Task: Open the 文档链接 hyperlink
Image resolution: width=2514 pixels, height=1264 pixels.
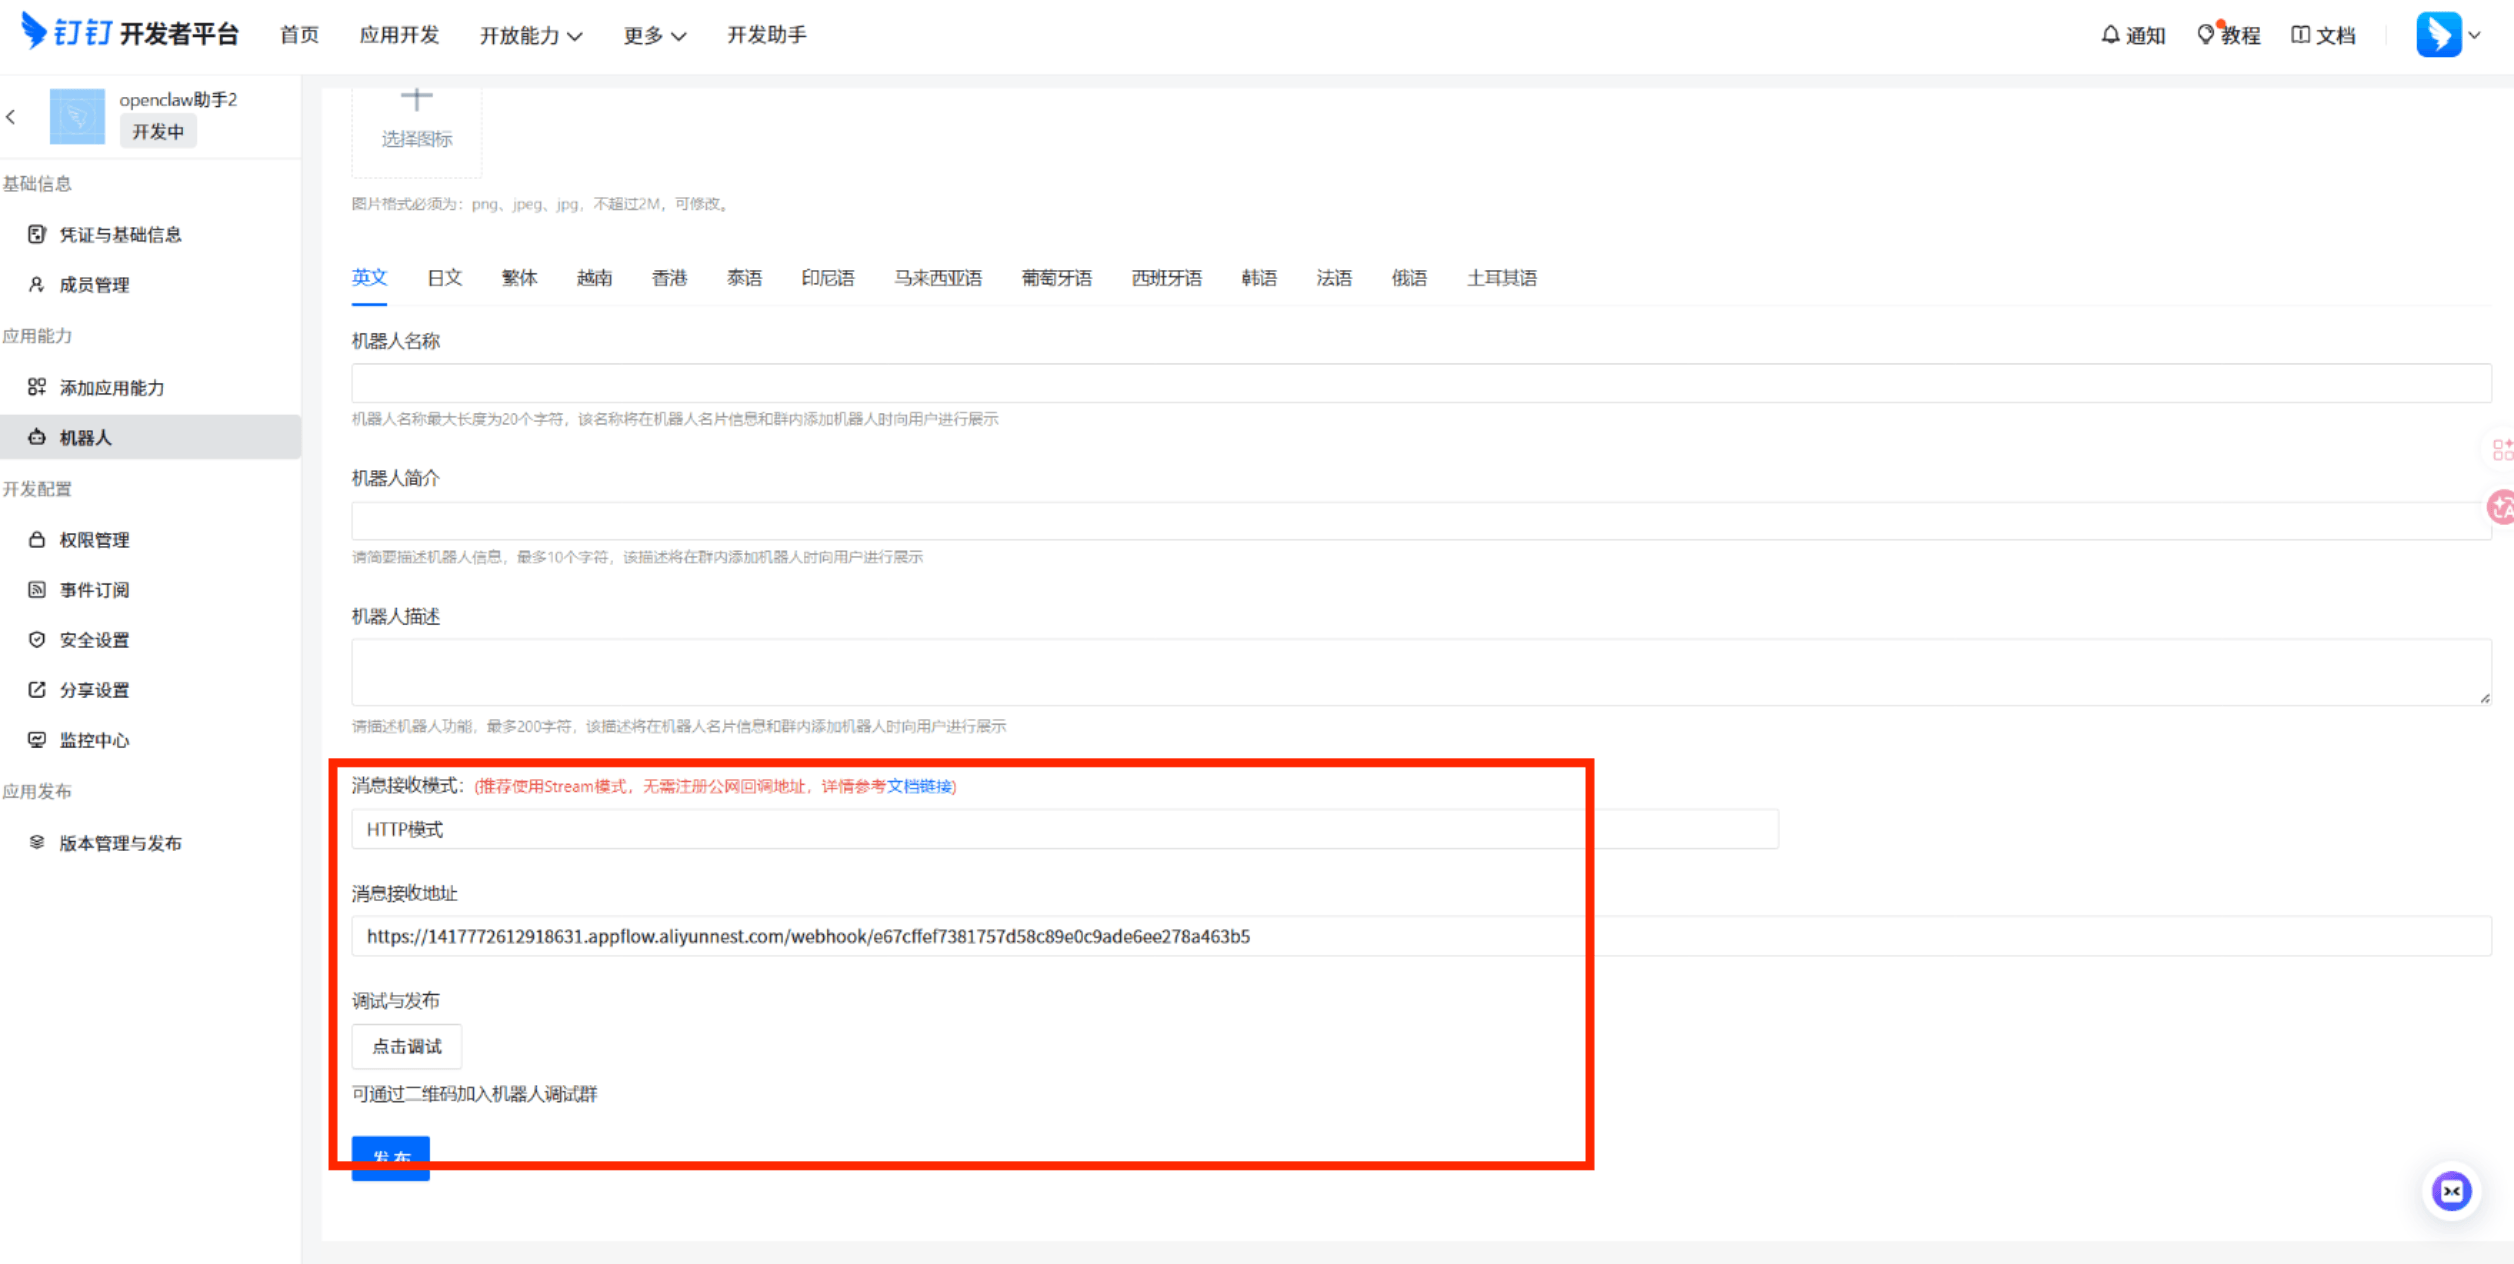Action: [x=919, y=786]
